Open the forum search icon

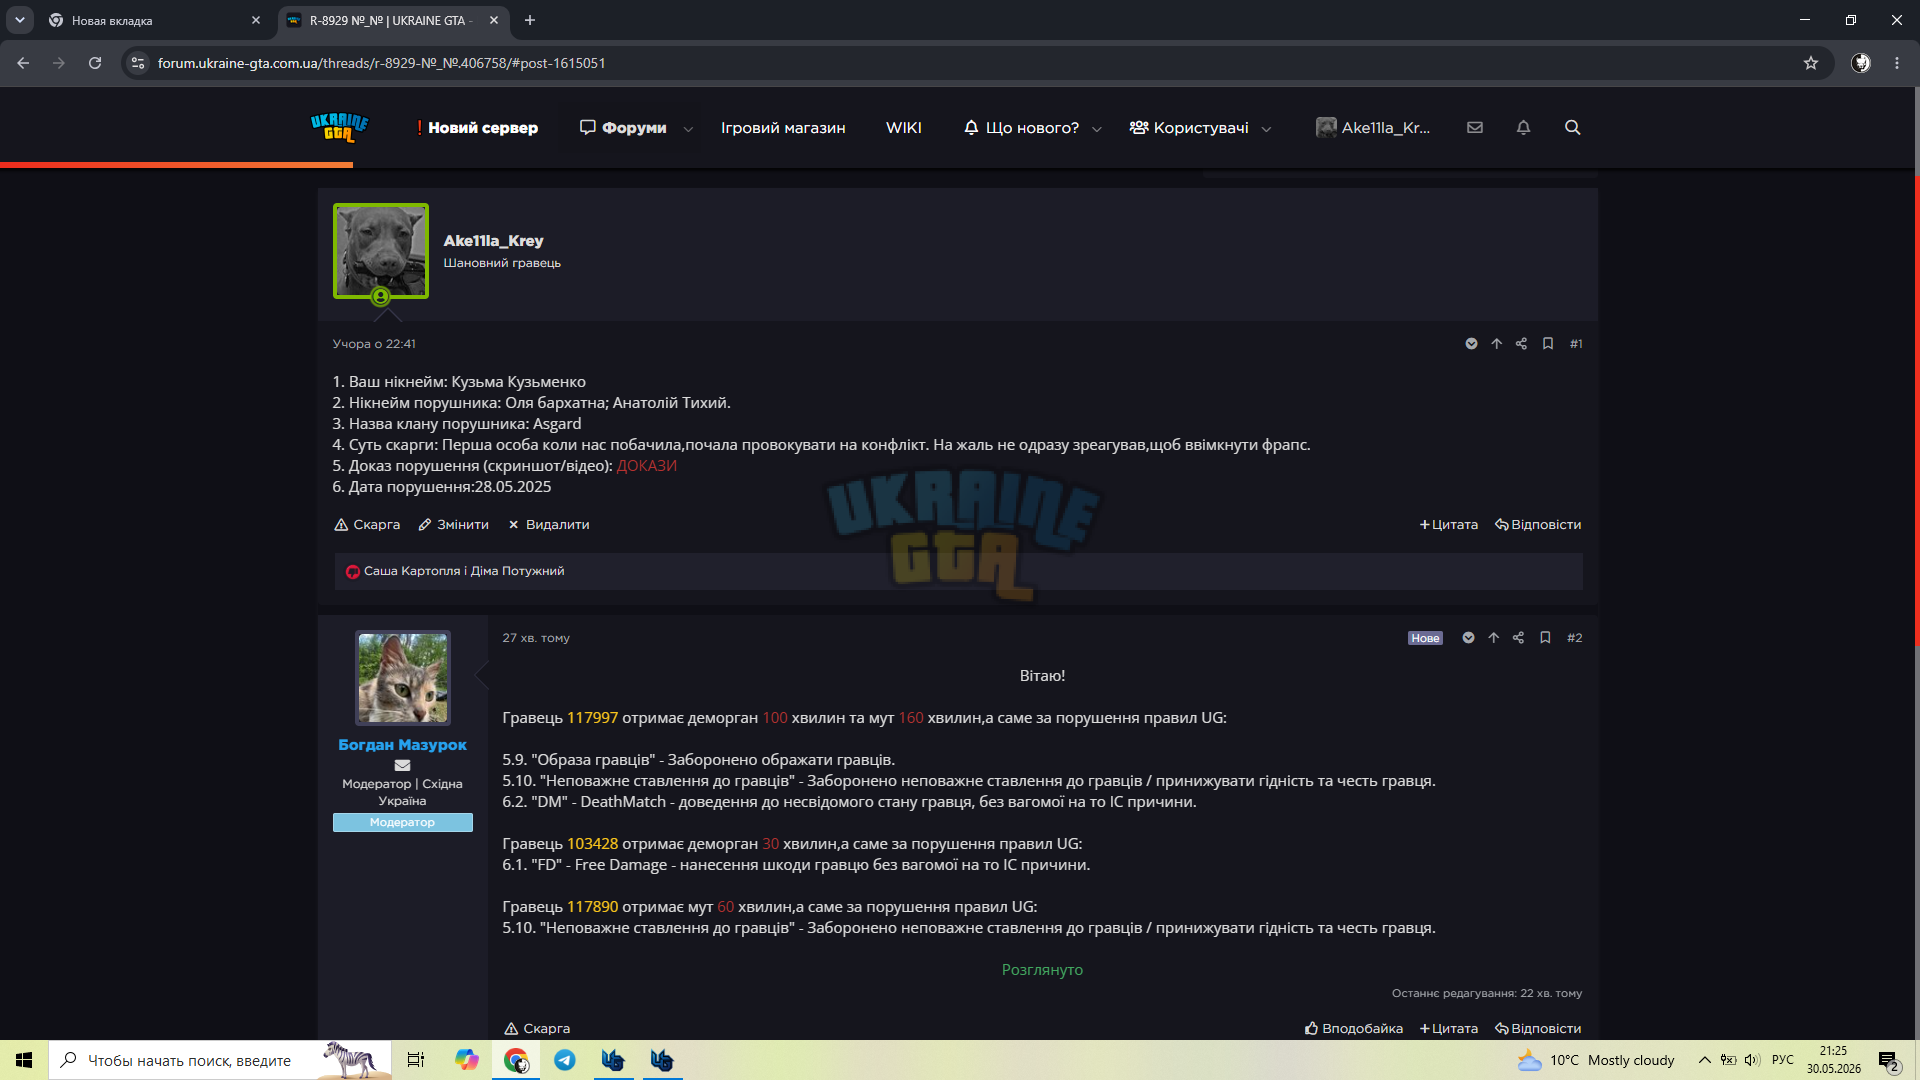(x=1572, y=127)
